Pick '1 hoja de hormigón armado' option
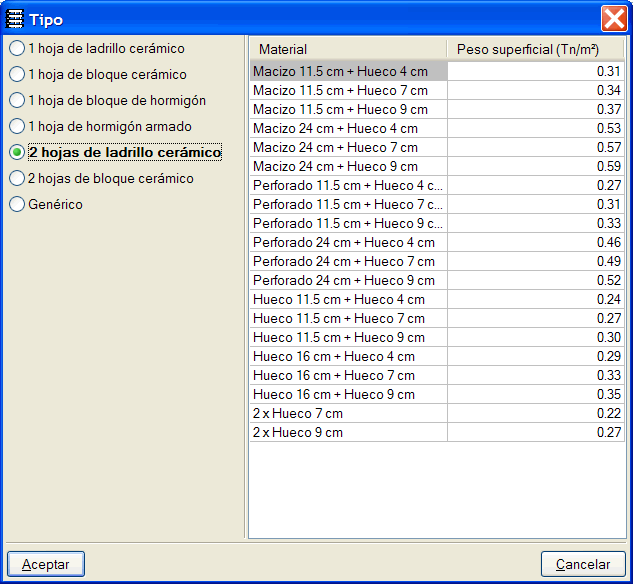The height and width of the screenshot is (584, 633). pyautogui.click(x=100, y=126)
